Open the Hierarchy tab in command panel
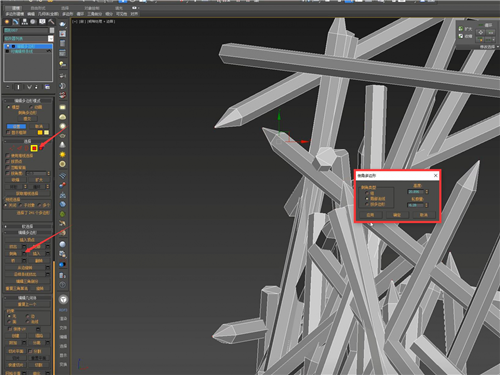This screenshot has height=375, width=500. coord(25,22)
